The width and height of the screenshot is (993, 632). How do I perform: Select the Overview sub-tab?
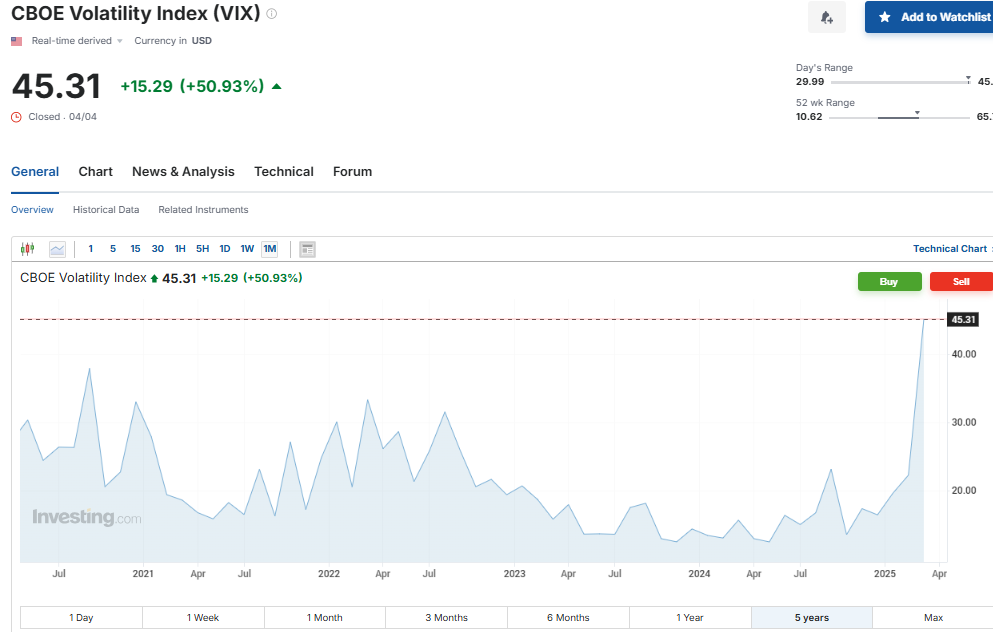pos(32,210)
